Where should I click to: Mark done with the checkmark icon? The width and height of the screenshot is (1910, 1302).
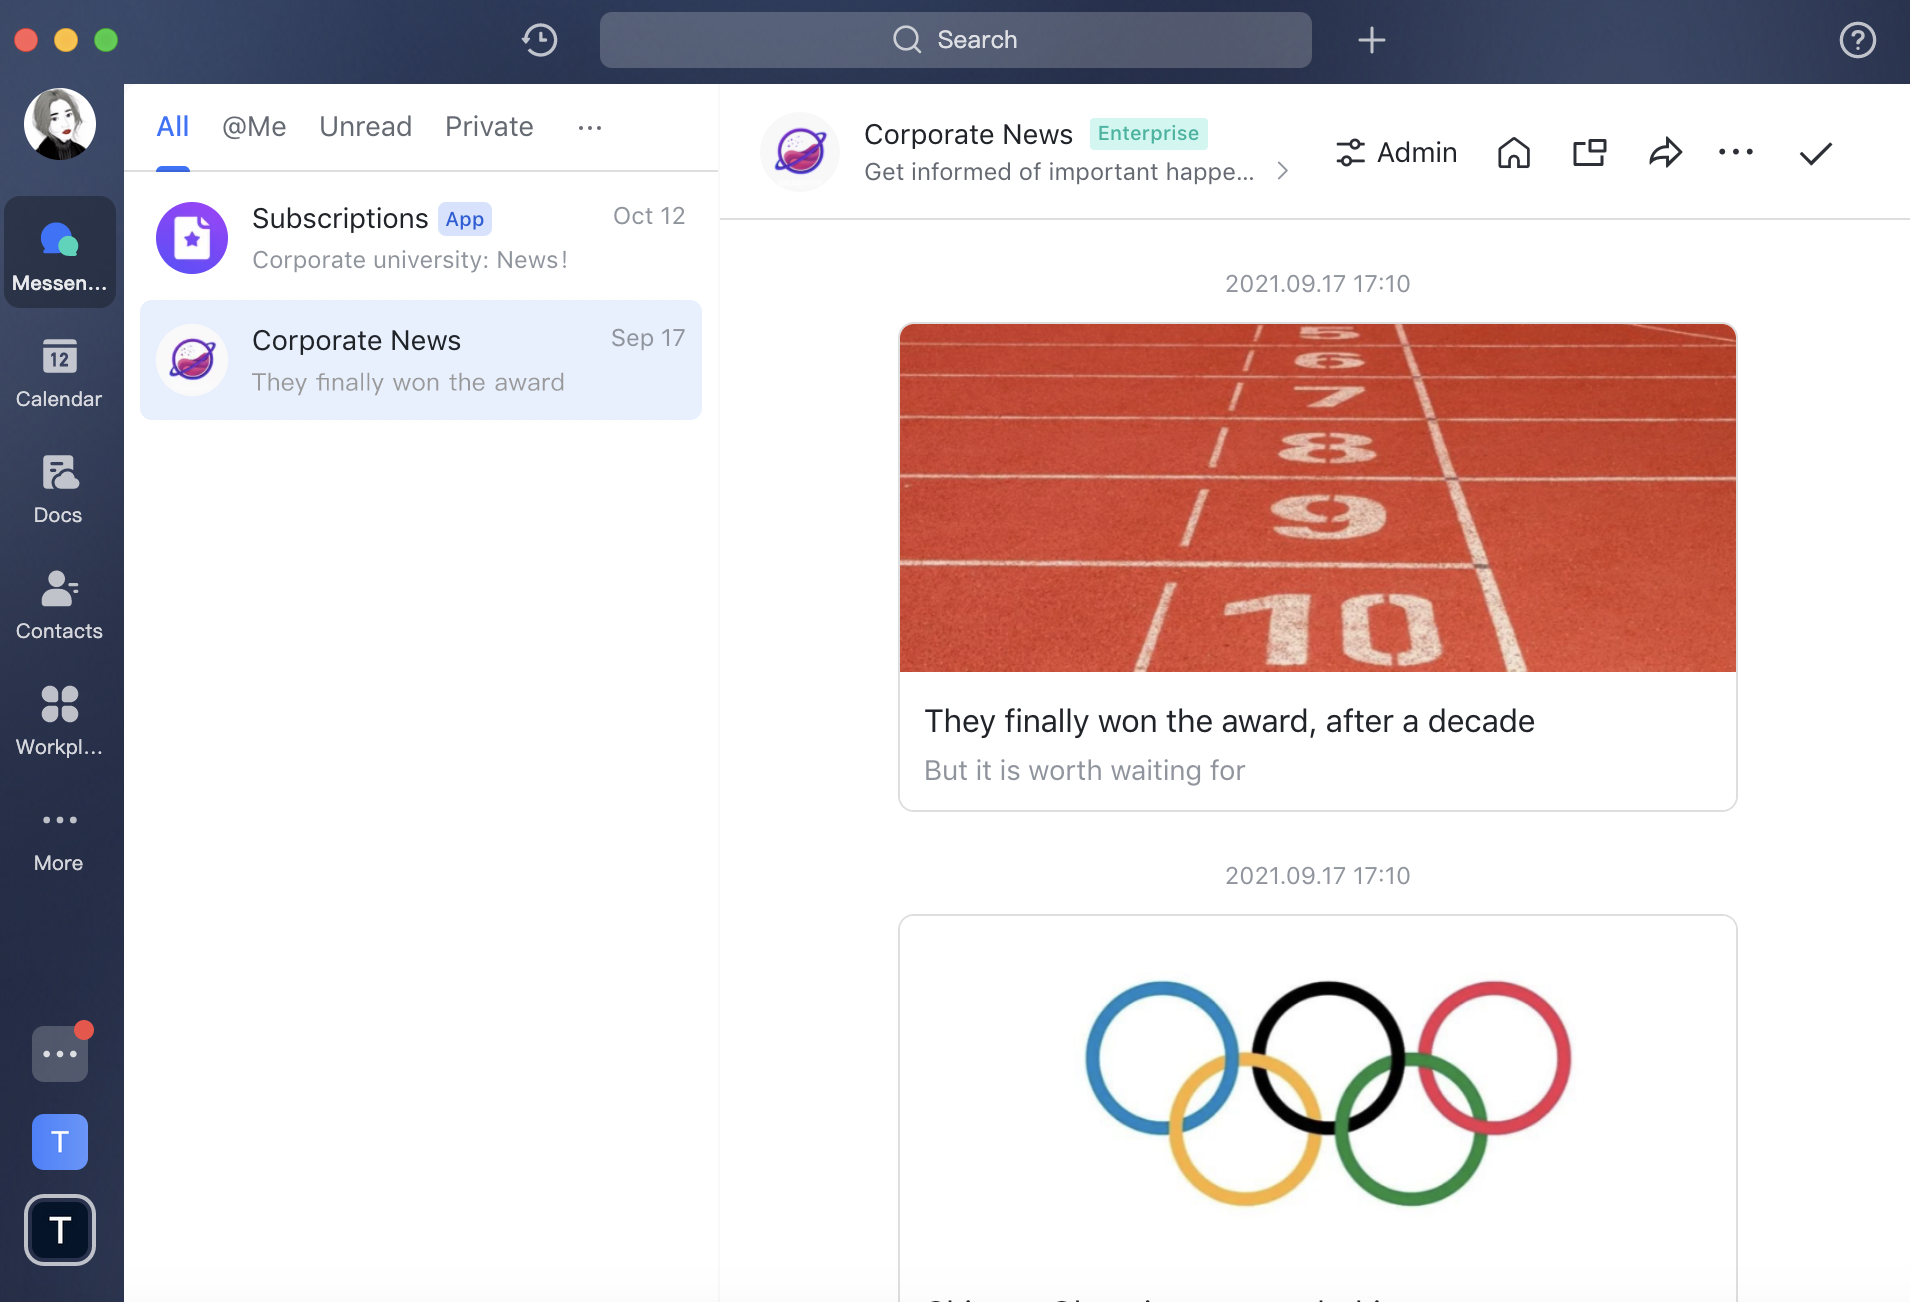[1815, 153]
